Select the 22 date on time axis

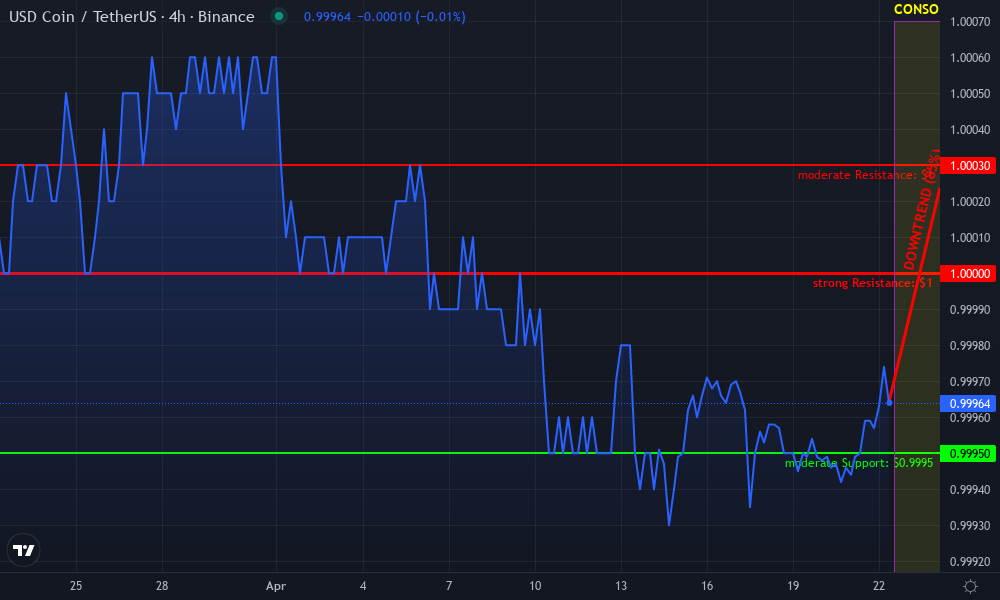[879, 586]
